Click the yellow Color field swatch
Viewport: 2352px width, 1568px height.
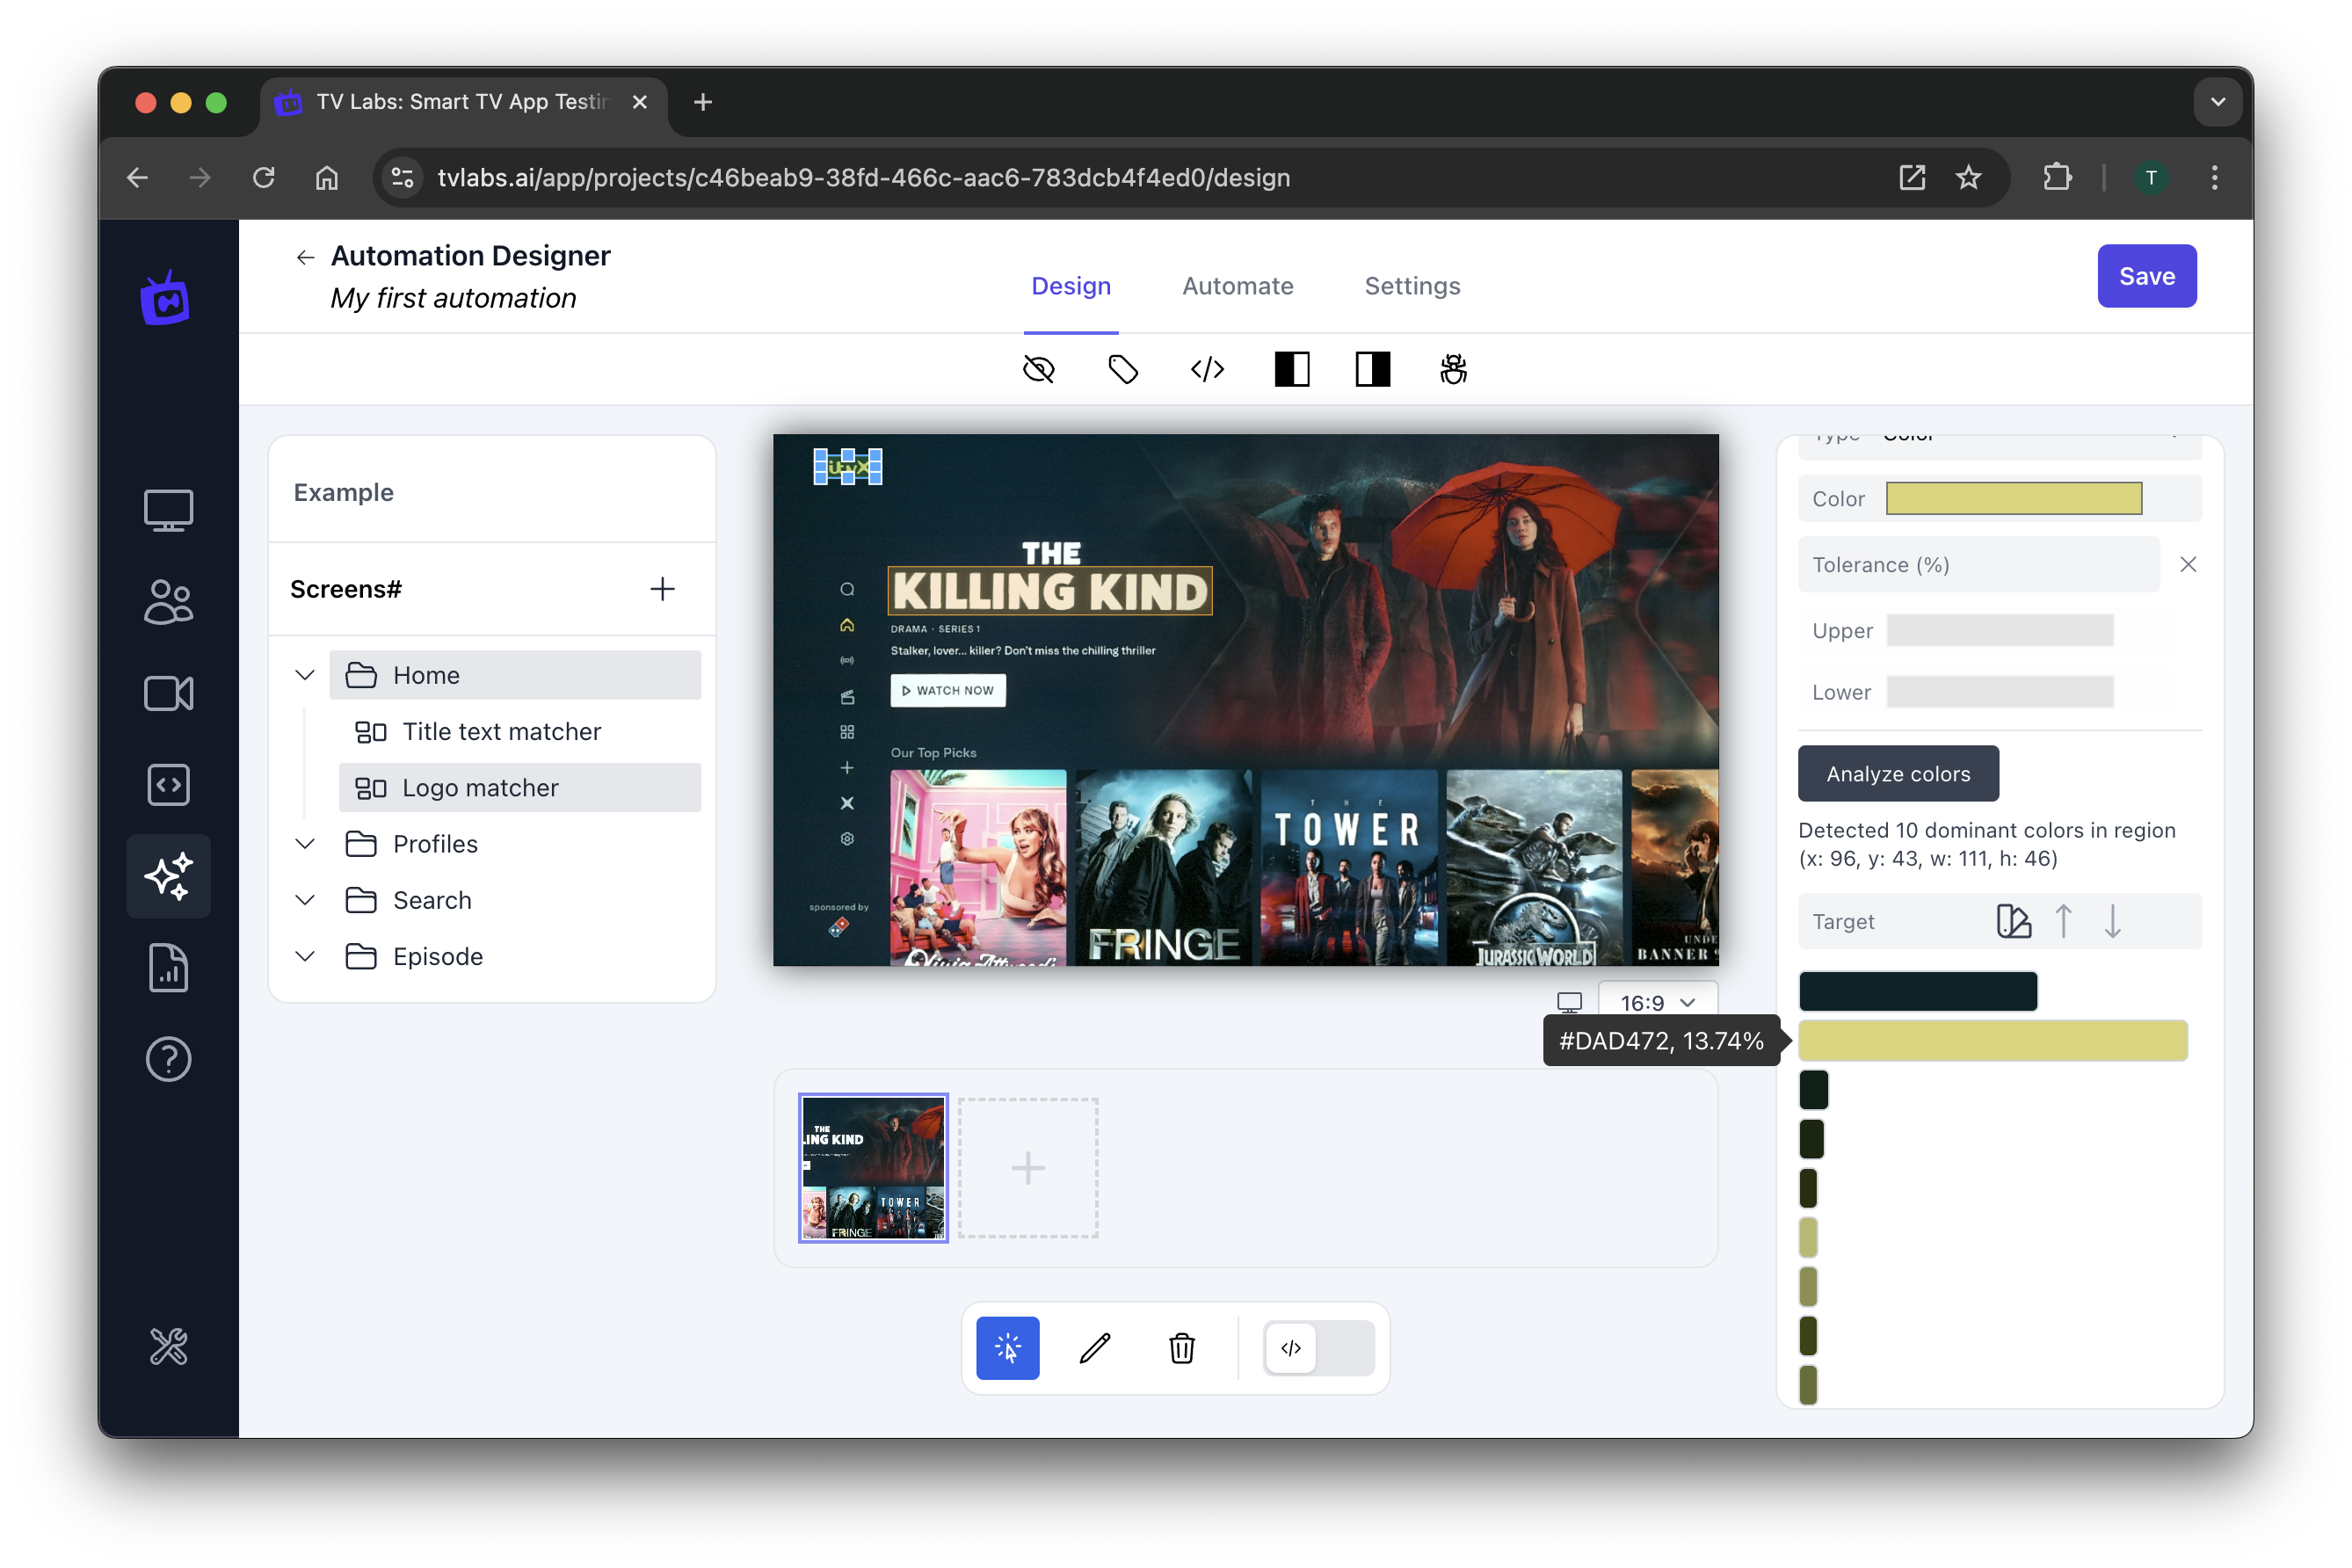(x=2014, y=498)
